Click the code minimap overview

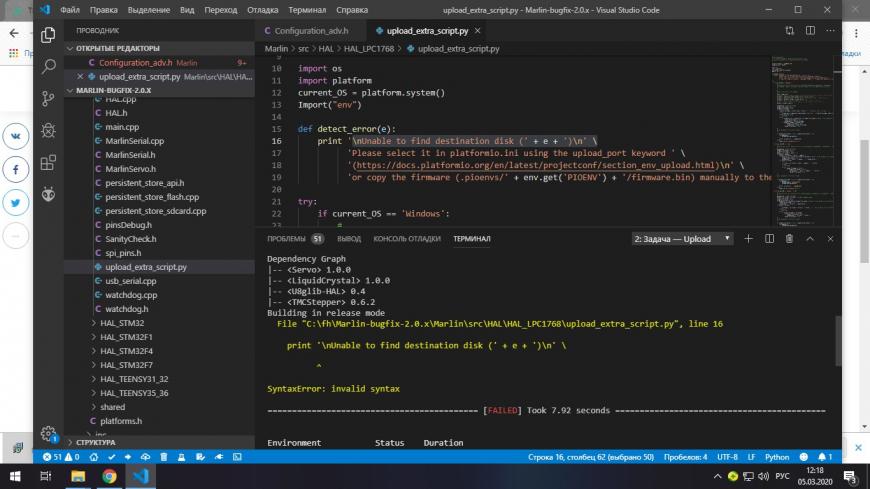coord(802,142)
